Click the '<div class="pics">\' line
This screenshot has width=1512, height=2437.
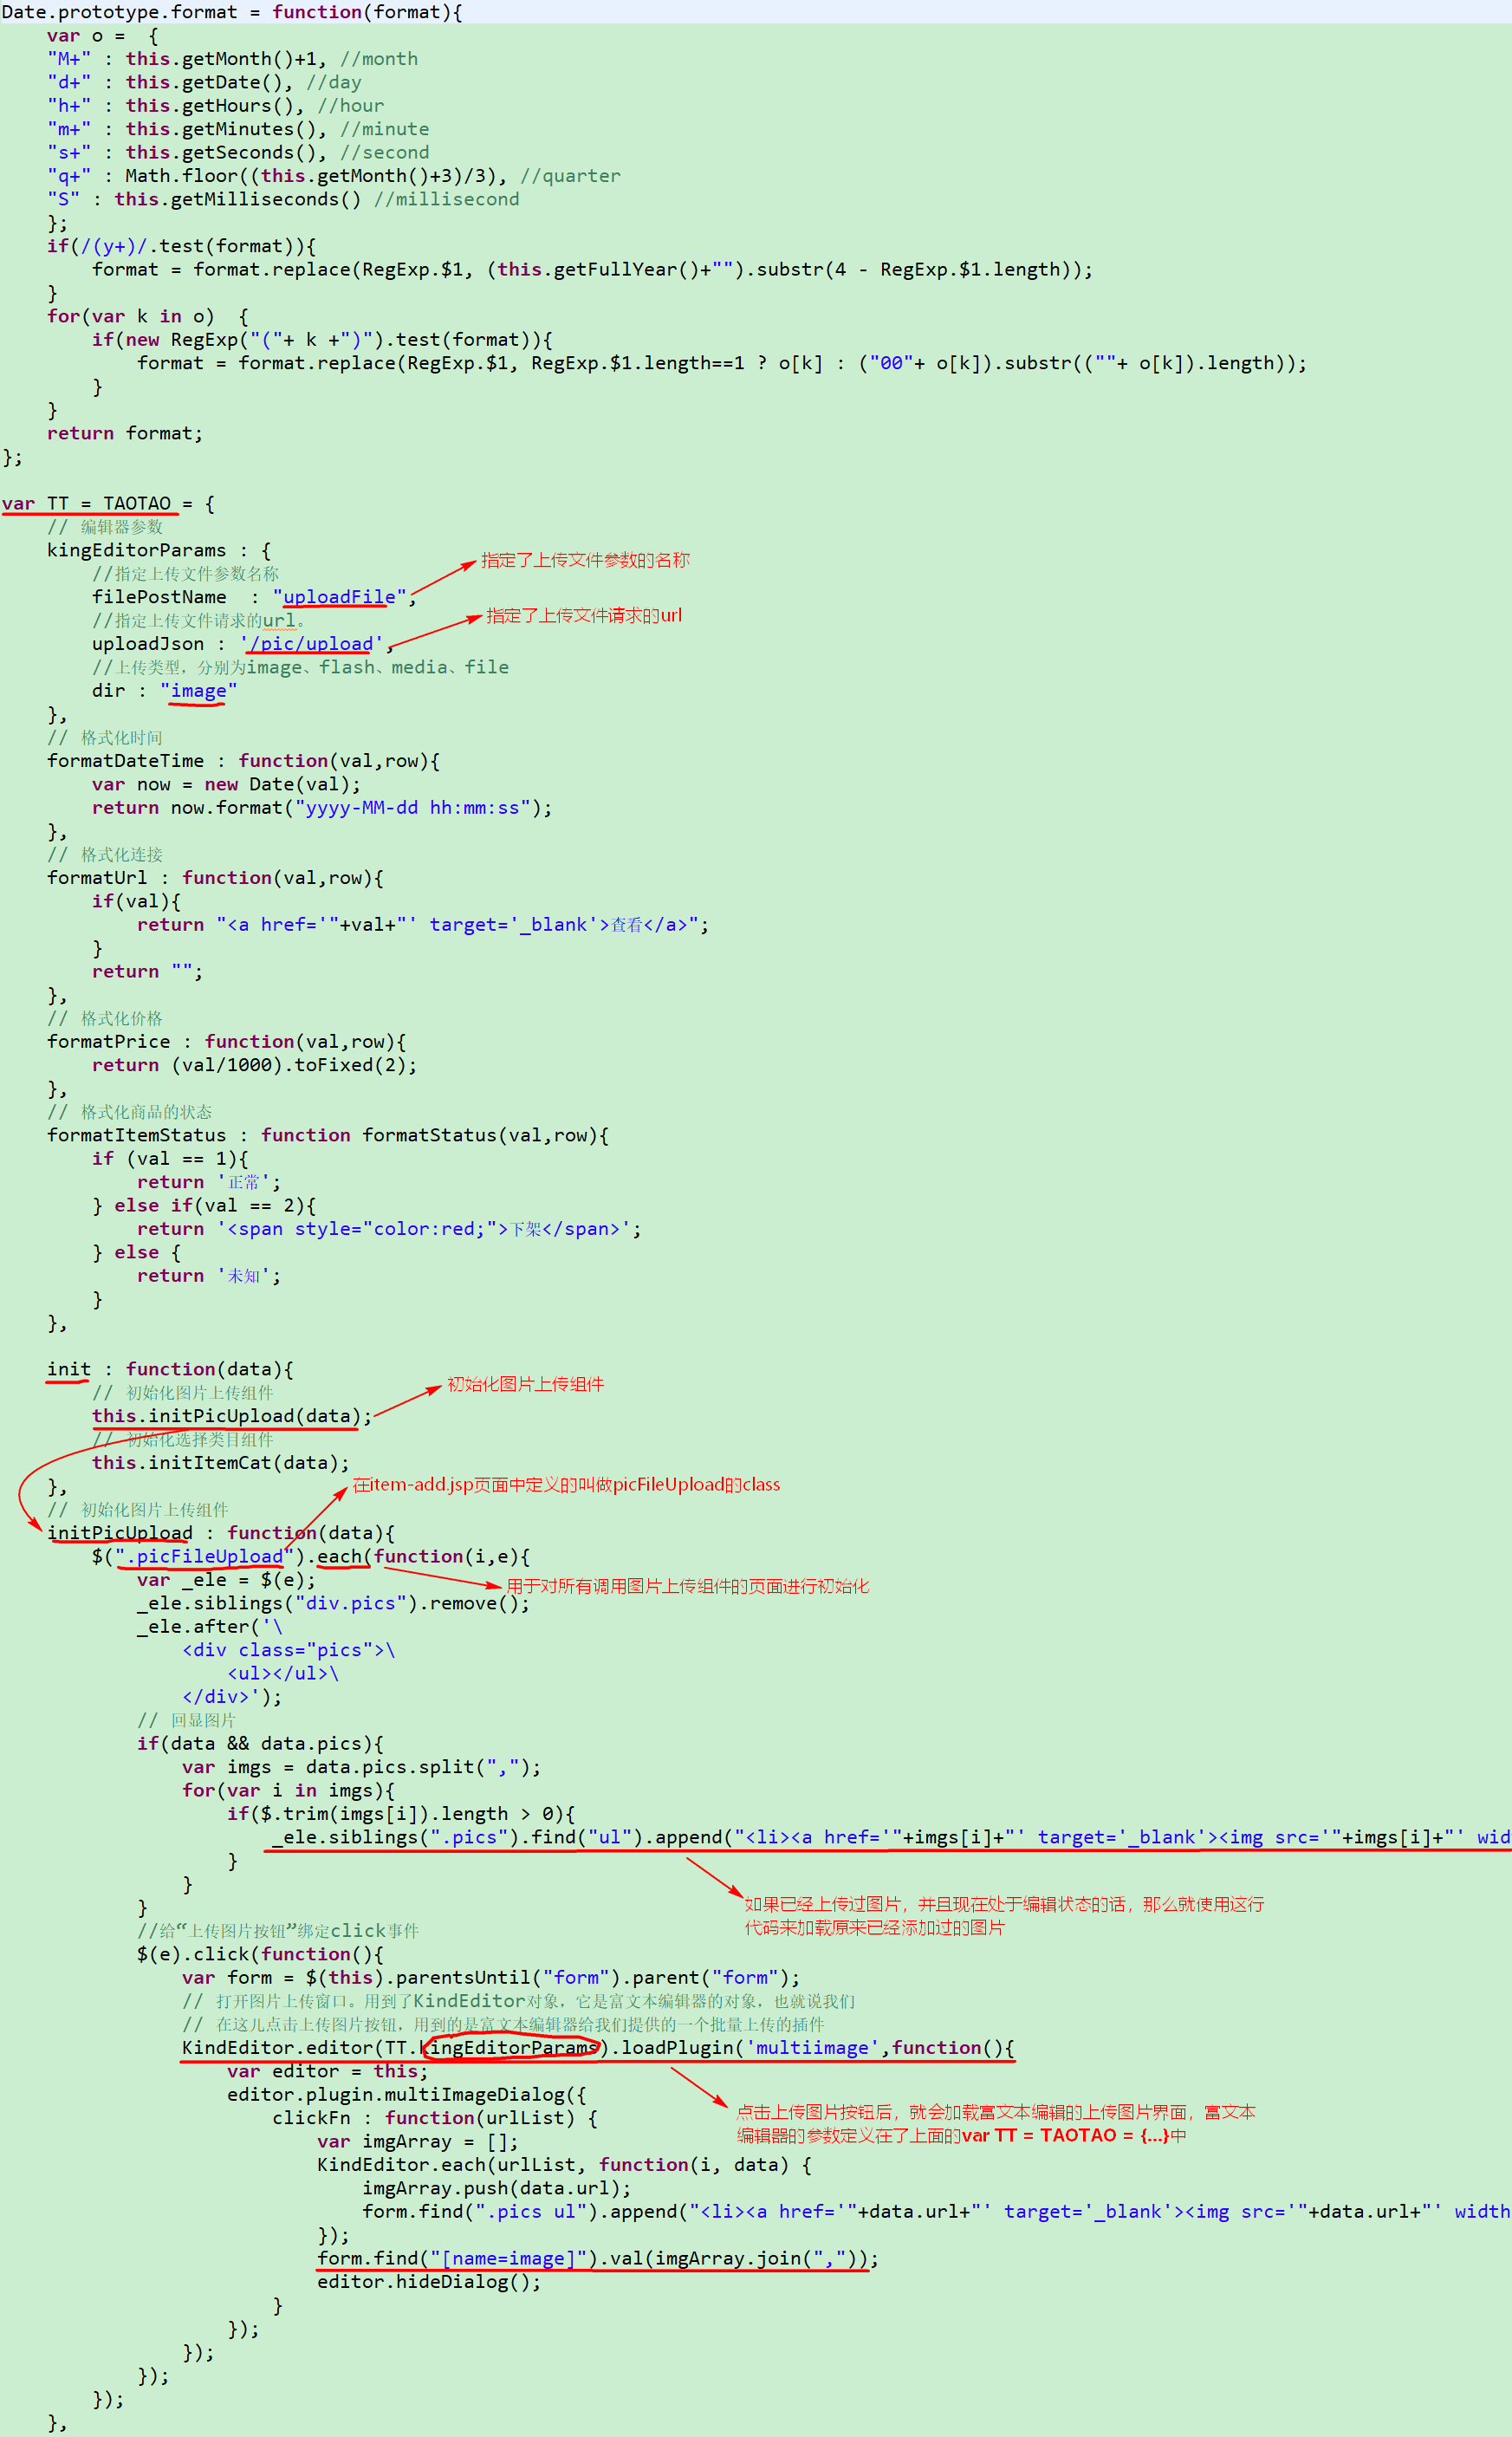289,1650
